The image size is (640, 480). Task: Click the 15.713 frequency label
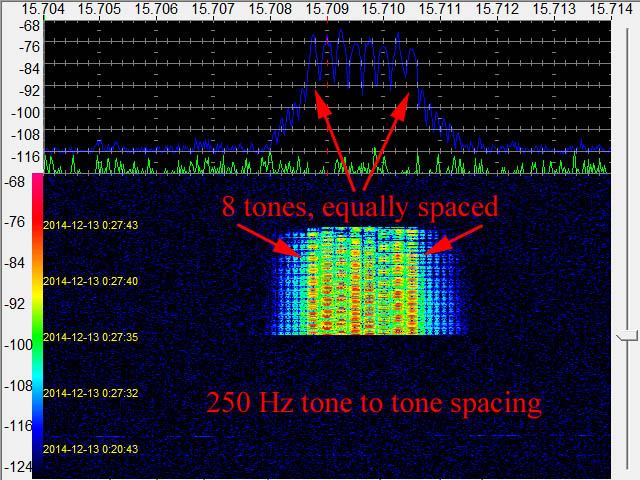[x=554, y=9]
